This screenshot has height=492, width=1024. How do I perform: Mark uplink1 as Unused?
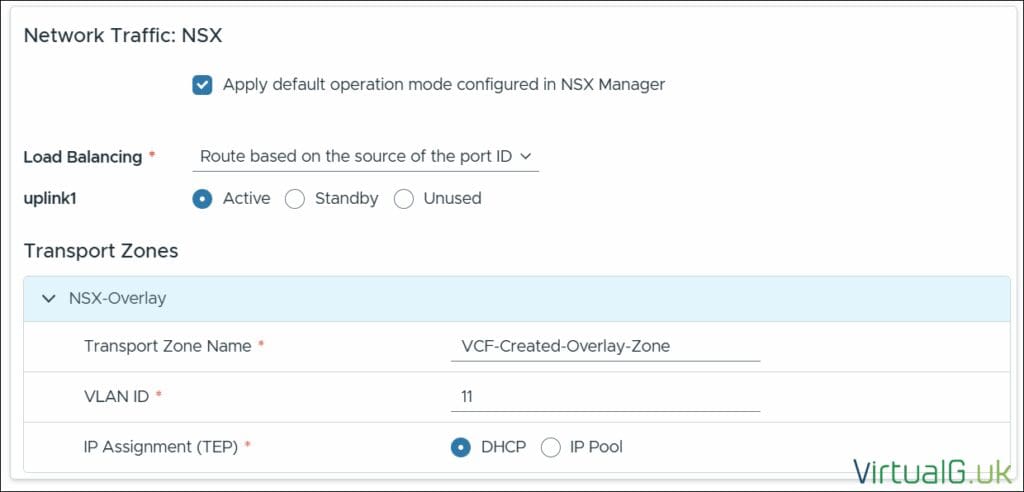(404, 199)
